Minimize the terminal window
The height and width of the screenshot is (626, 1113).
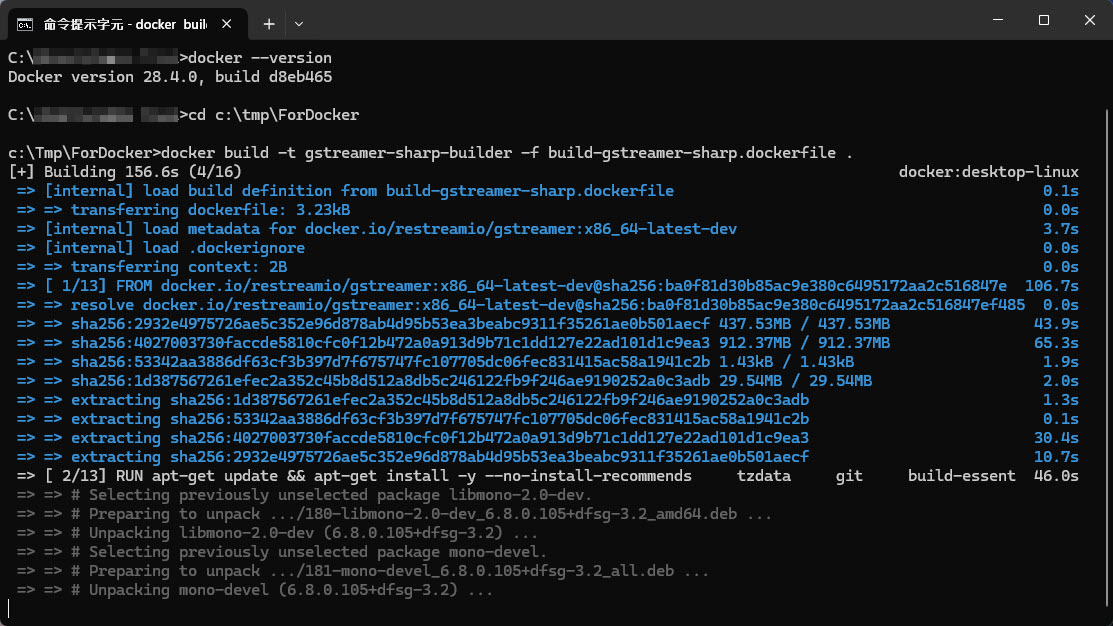click(997, 20)
